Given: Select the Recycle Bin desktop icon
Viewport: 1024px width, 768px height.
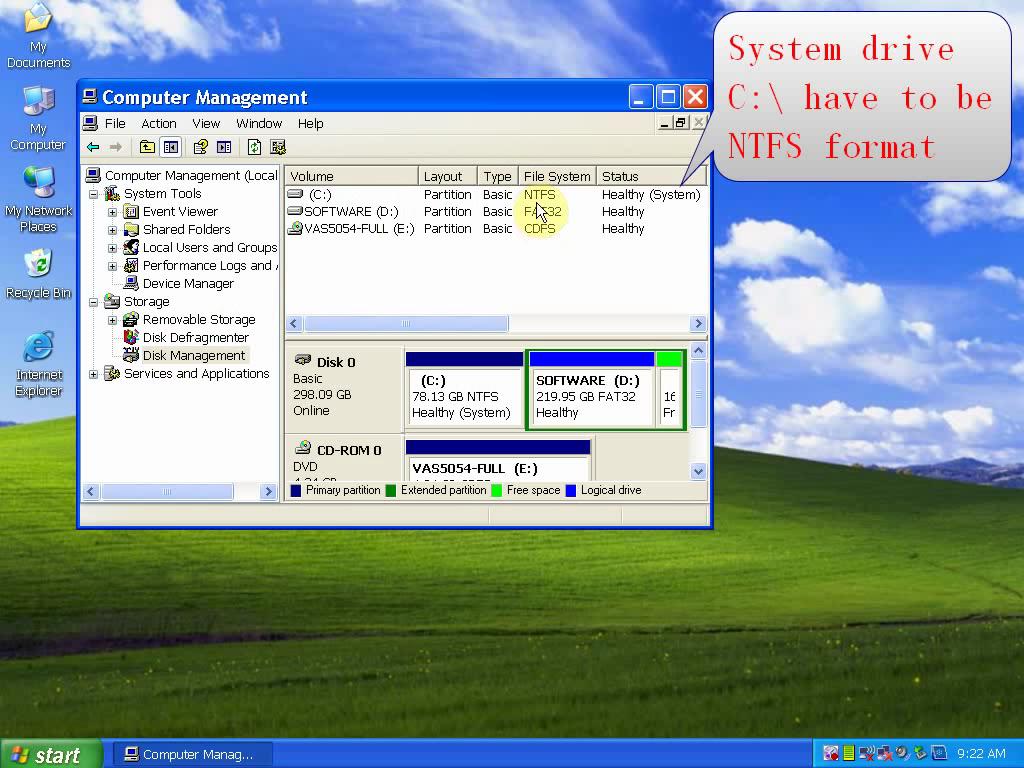Looking at the screenshot, I should tap(38, 266).
